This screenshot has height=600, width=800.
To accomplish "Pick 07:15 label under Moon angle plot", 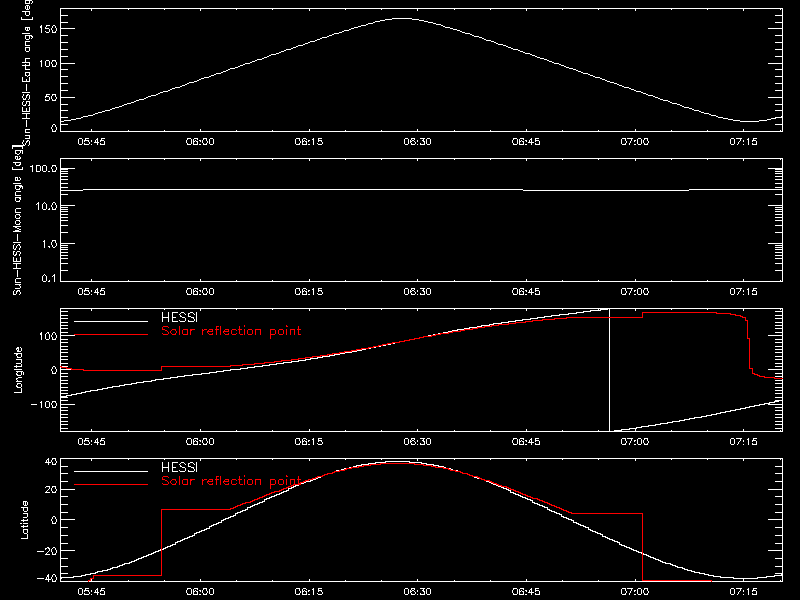I will point(743,292).
